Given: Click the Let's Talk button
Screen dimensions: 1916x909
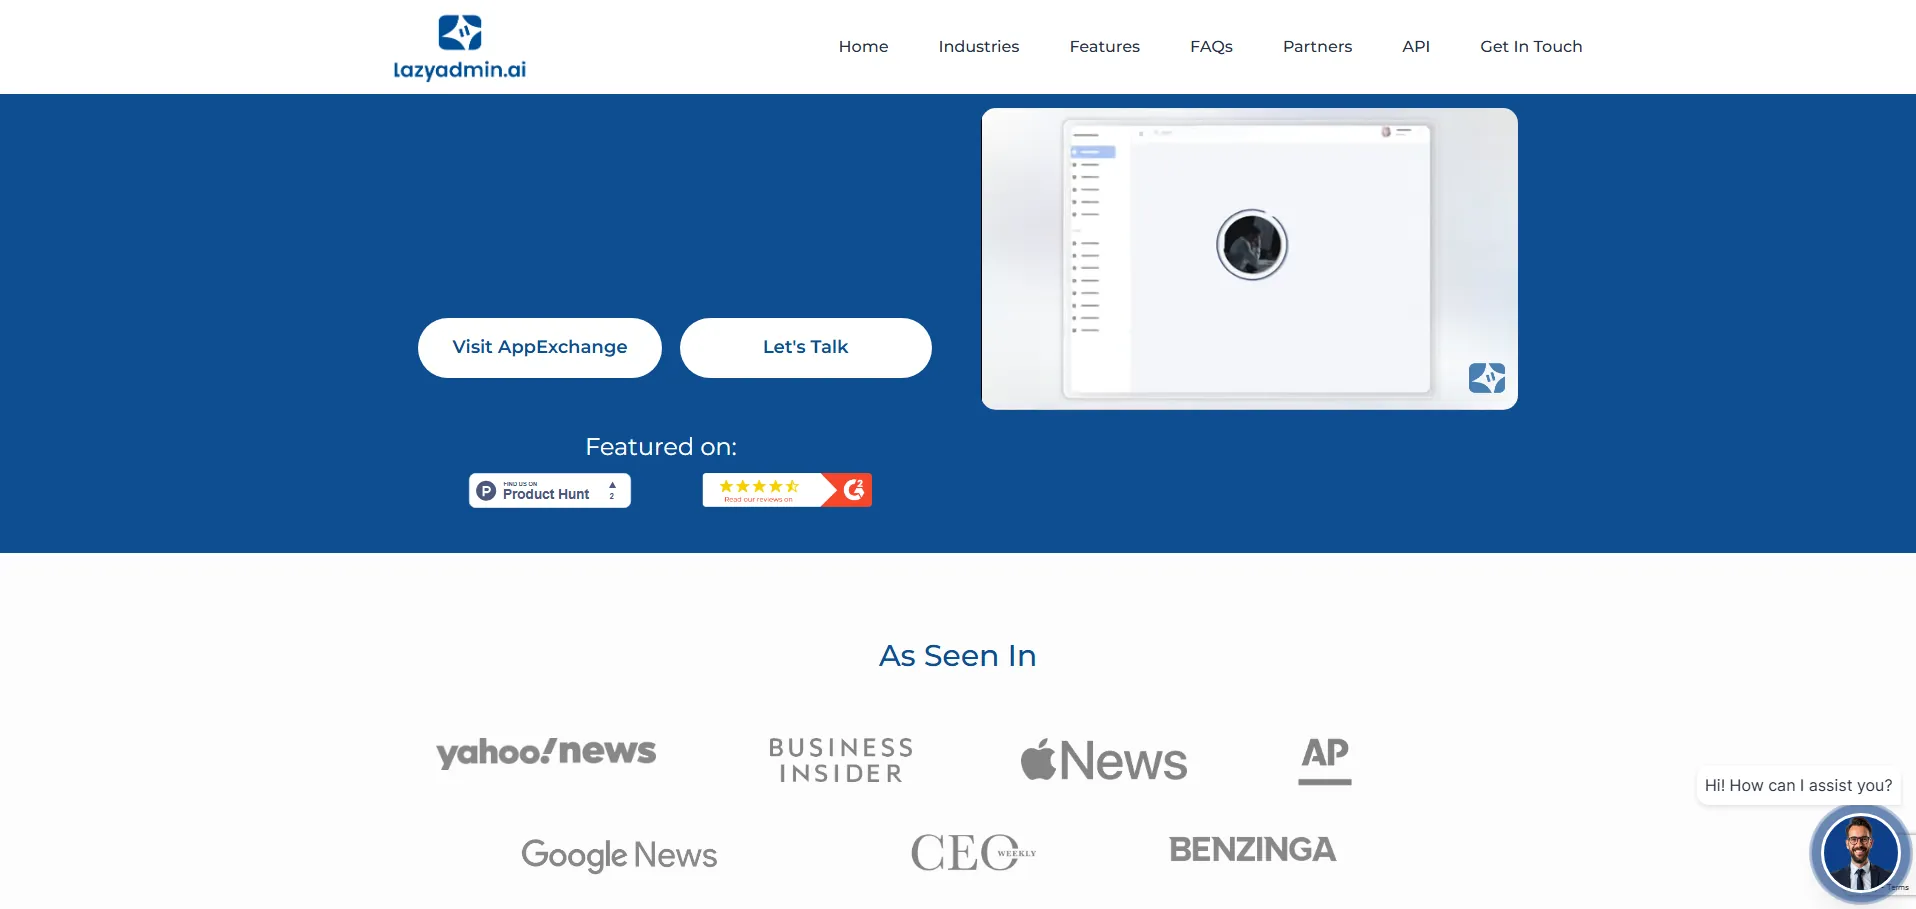Looking at the screenshot, I should 805,348.
